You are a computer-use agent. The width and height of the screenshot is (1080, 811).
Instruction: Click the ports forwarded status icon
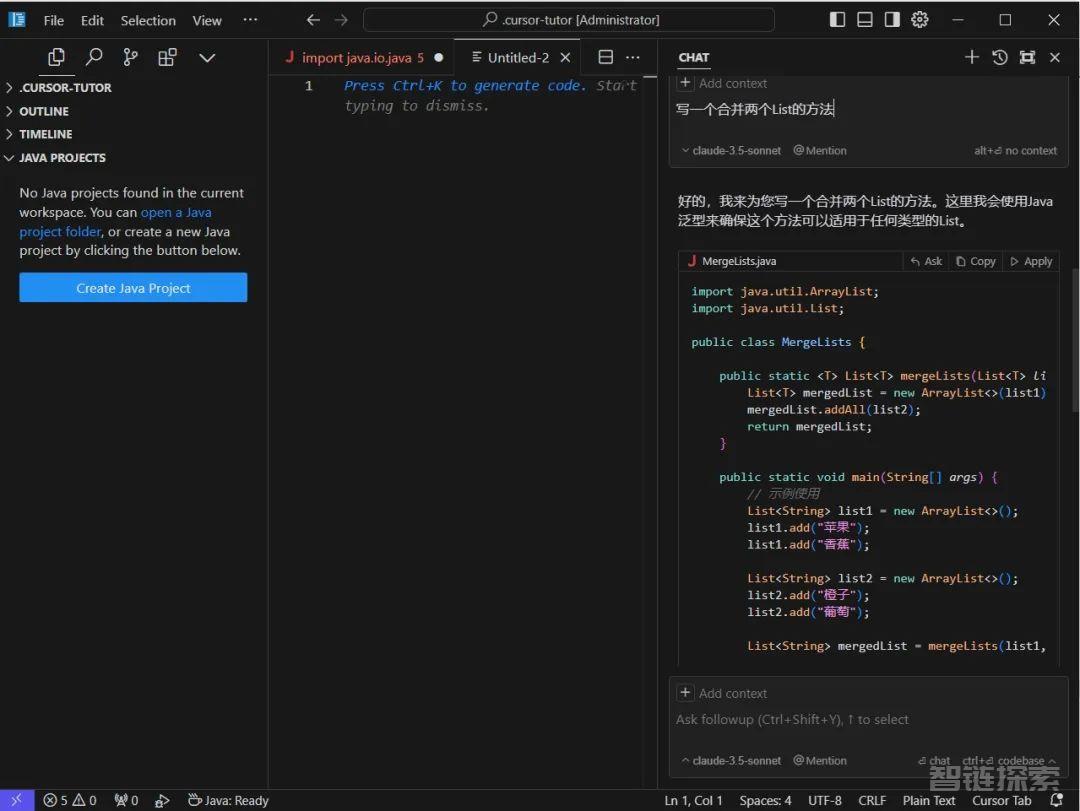click(x=127, y=800)
